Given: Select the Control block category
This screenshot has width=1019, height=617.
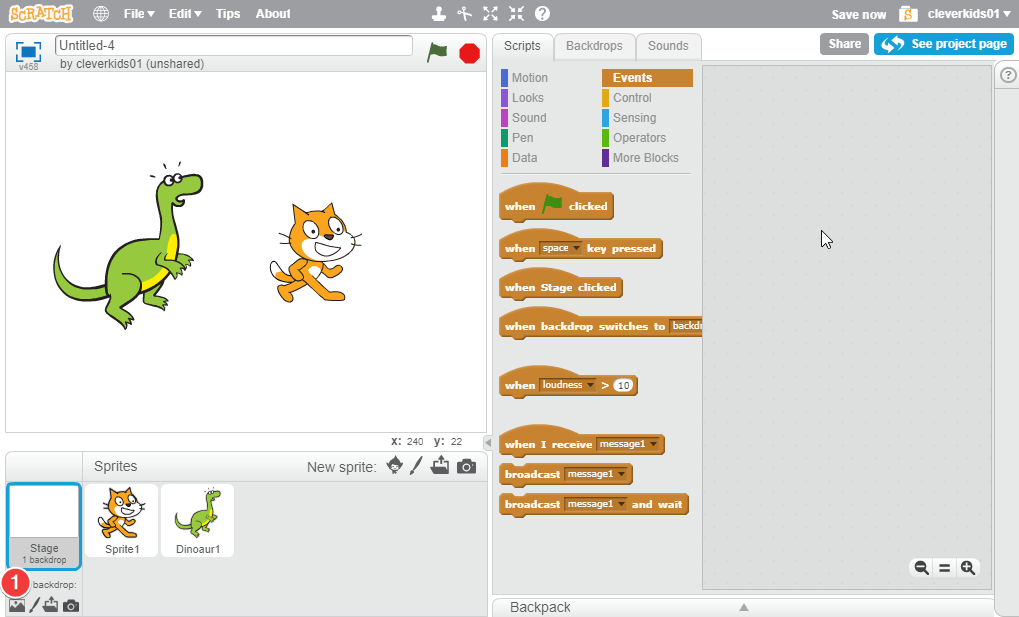Looking at the screenshot, I should tap(632, 98).
